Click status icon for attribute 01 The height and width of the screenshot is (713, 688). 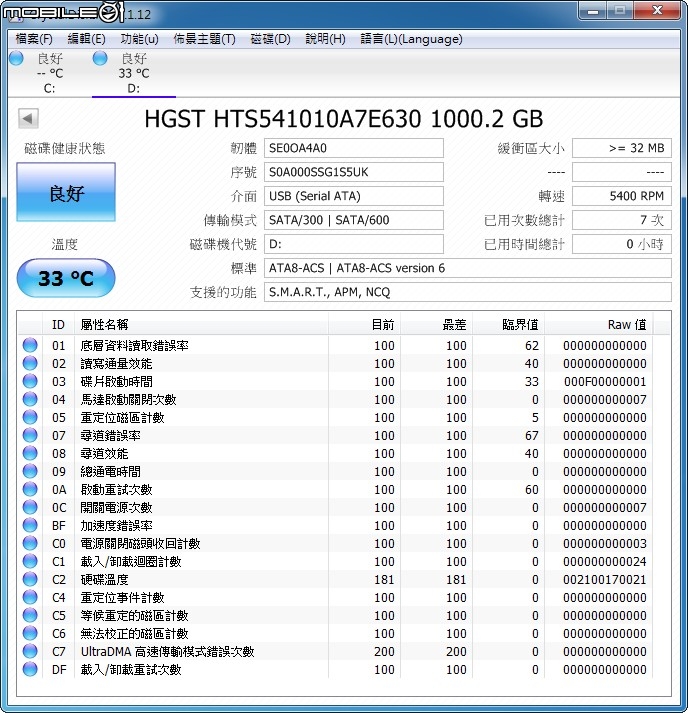30,345
